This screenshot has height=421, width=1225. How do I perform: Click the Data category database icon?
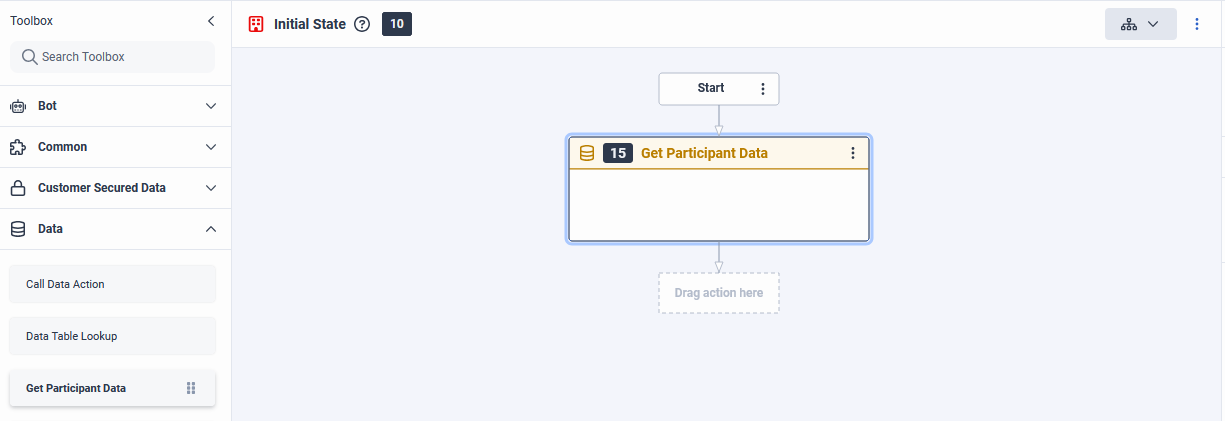[17, 229]
